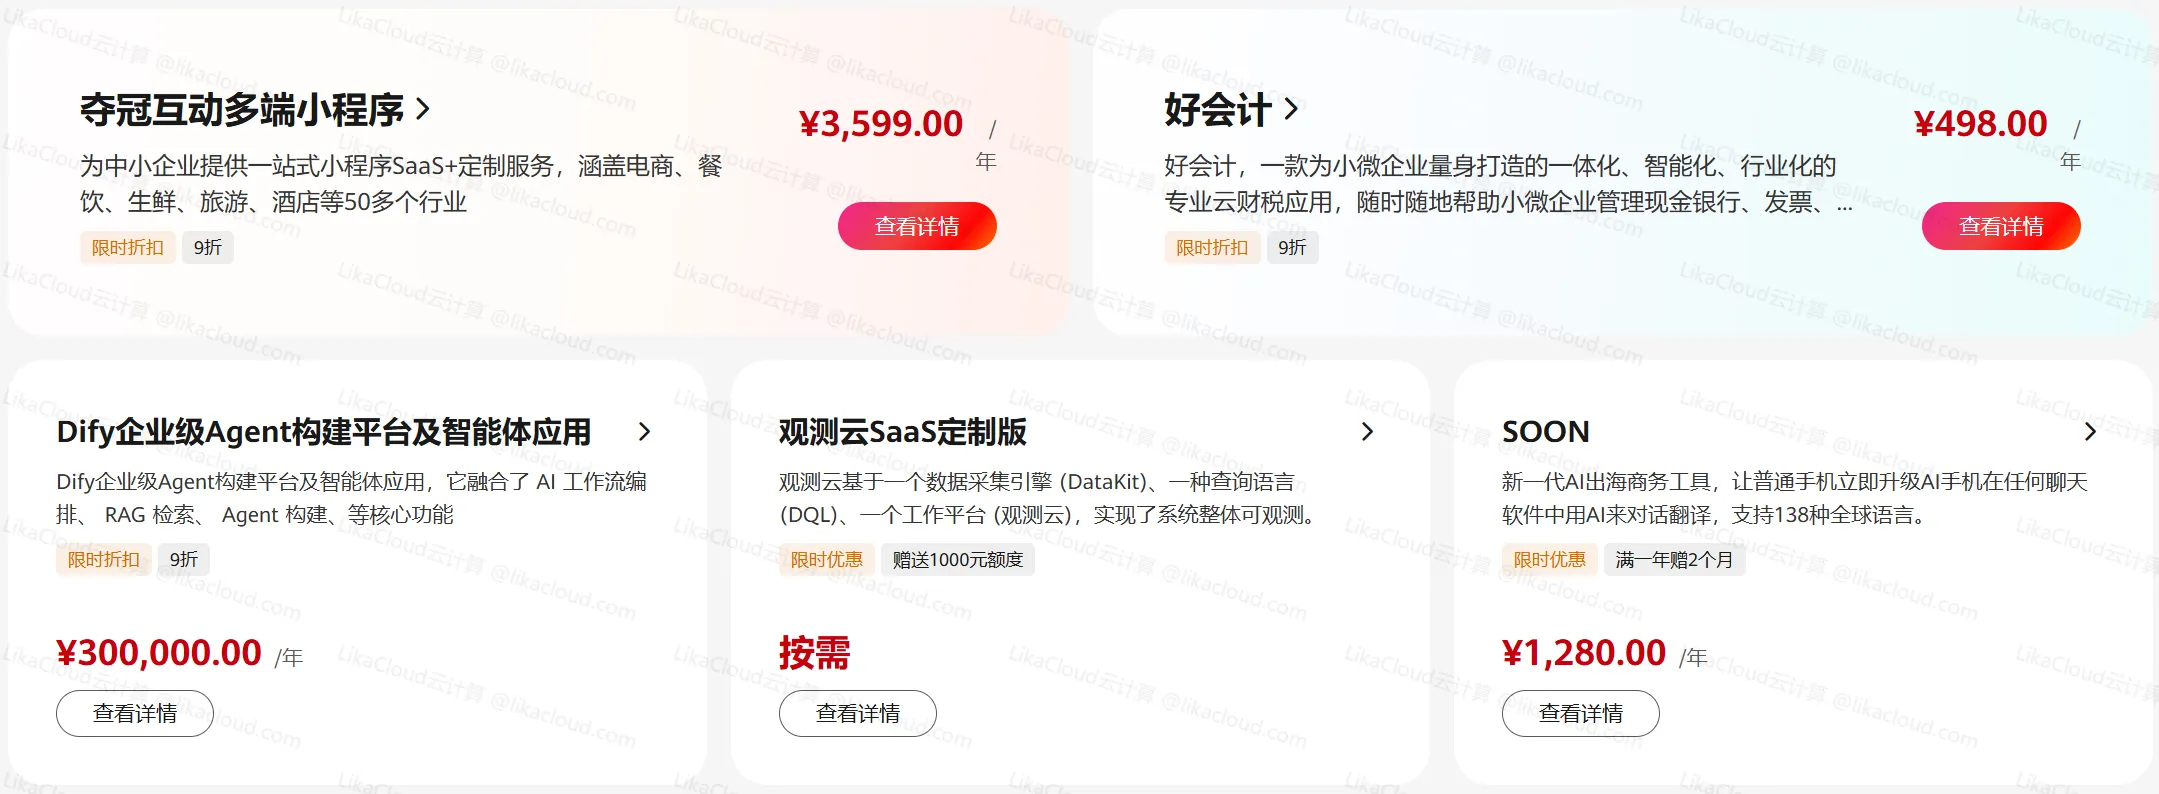Click 查看详情 button for 夺冠互动多端小程序
2159x794 pixels.
(x=917, y=226)
